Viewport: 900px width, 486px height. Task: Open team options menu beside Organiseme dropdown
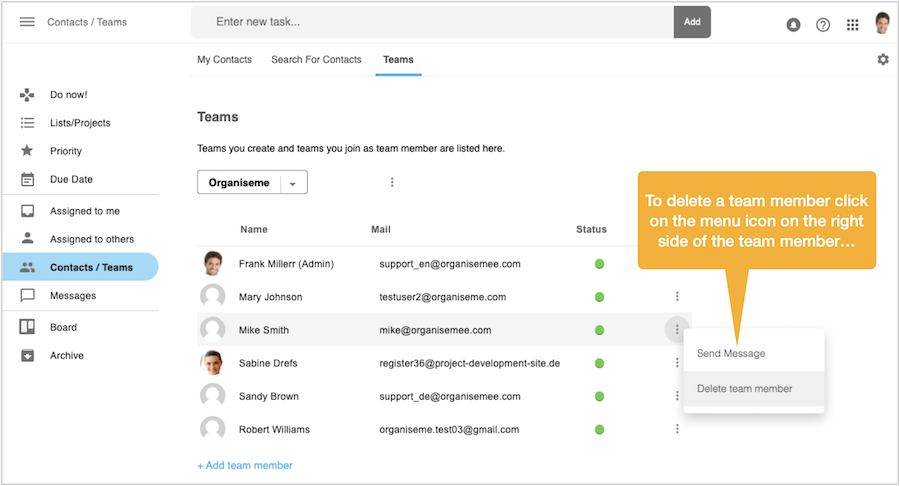(392, 182)
